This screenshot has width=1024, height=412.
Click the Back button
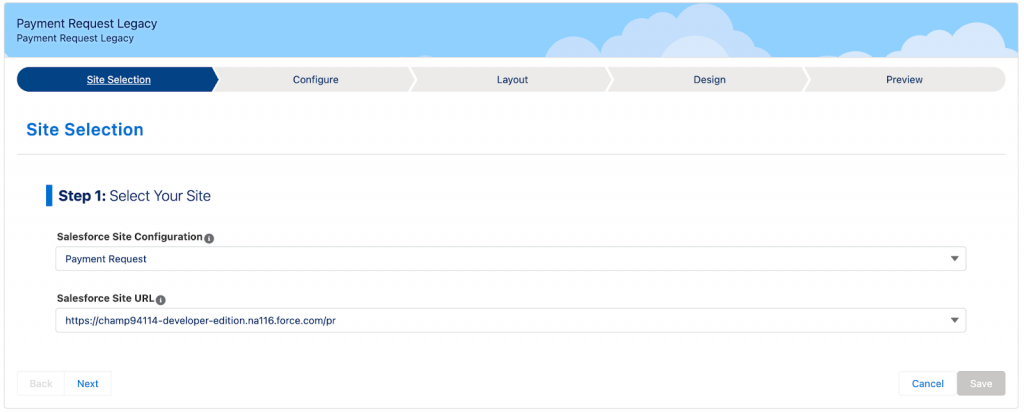tap(40, 383)
